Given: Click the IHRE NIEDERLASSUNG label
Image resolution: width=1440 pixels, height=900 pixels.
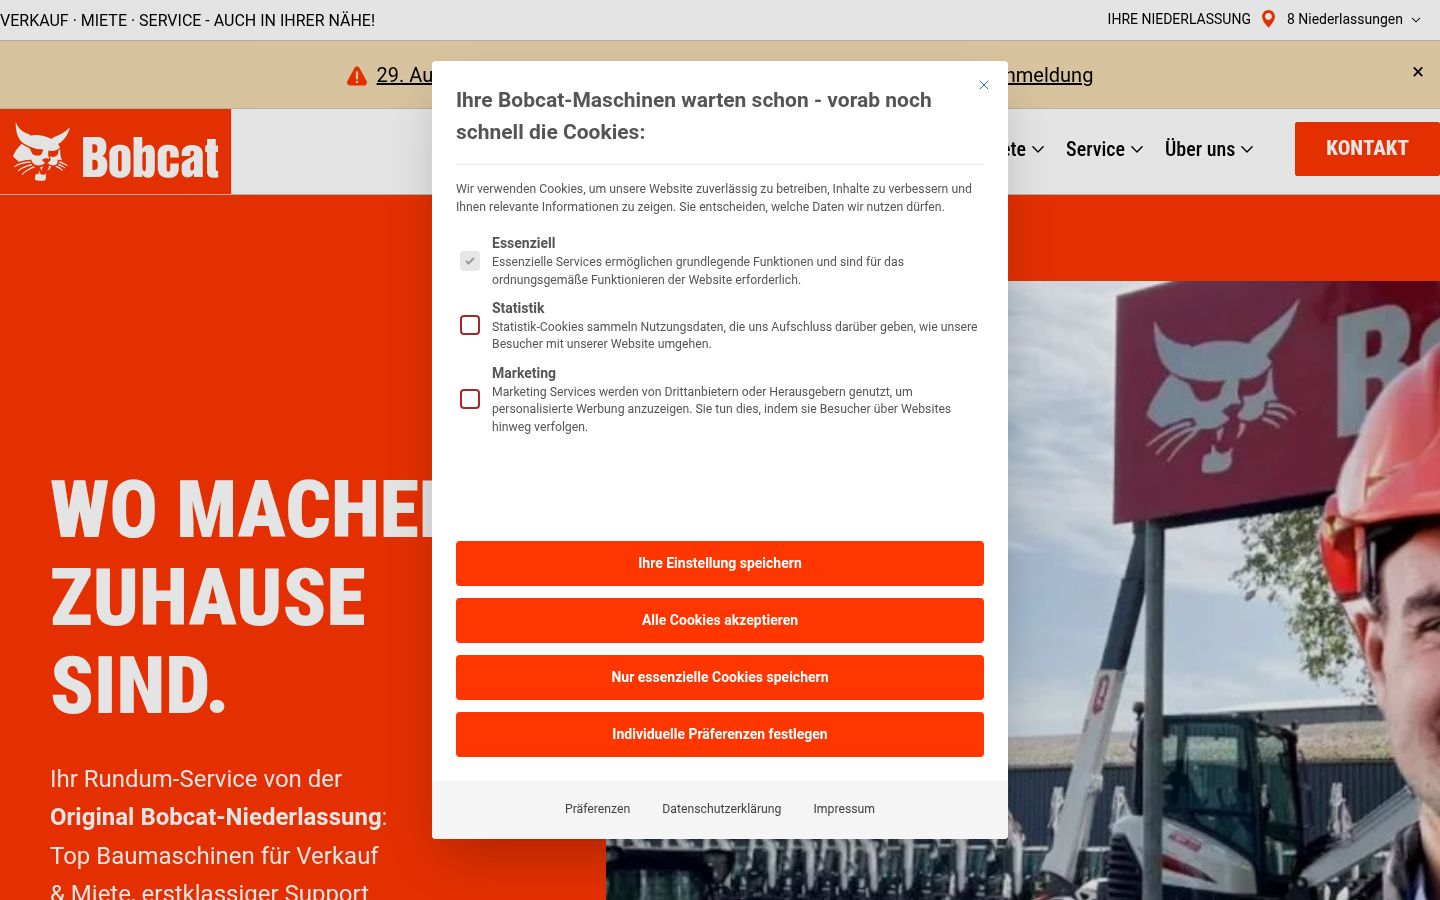Looking at the screenshot, I should tap(1179, 19).
